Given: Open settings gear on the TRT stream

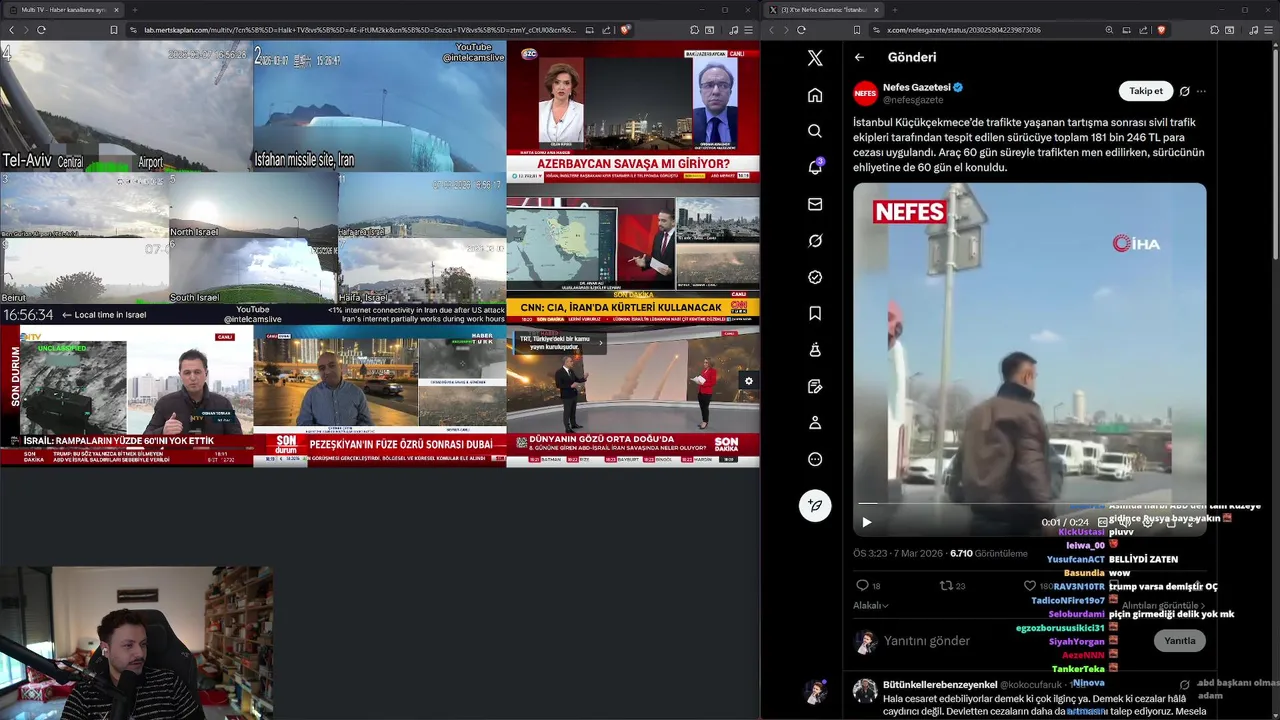Looking at the screenshot, I should (x=748, y=381).
